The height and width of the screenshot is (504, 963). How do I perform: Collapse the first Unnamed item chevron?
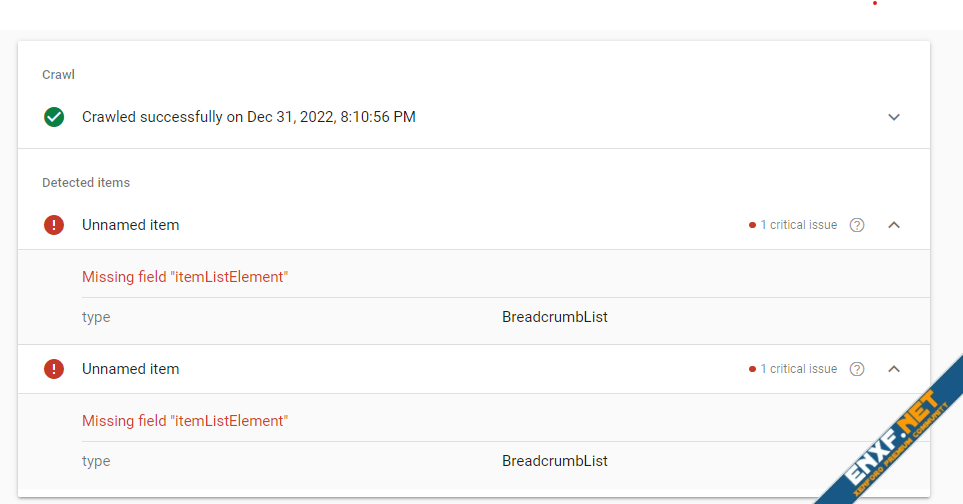pos(894,225)
